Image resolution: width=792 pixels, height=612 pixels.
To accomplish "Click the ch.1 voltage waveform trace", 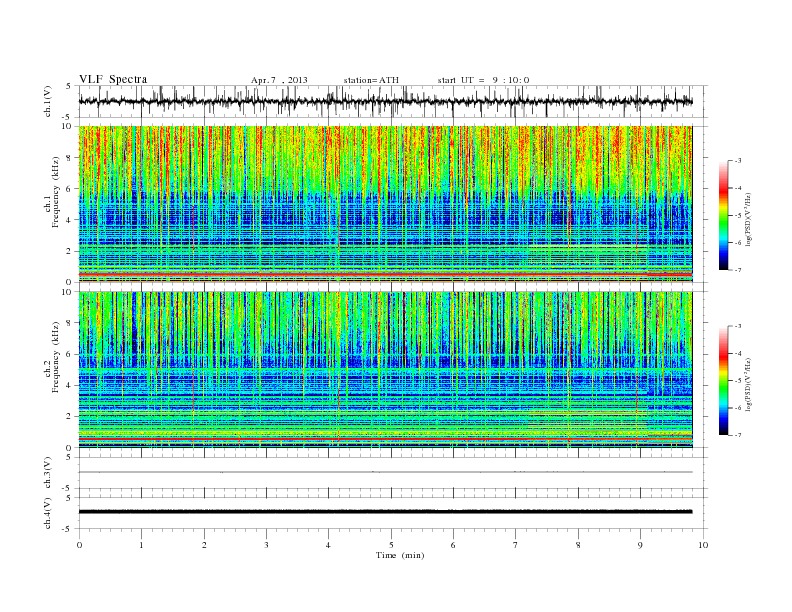I will (x=385, y=101).
